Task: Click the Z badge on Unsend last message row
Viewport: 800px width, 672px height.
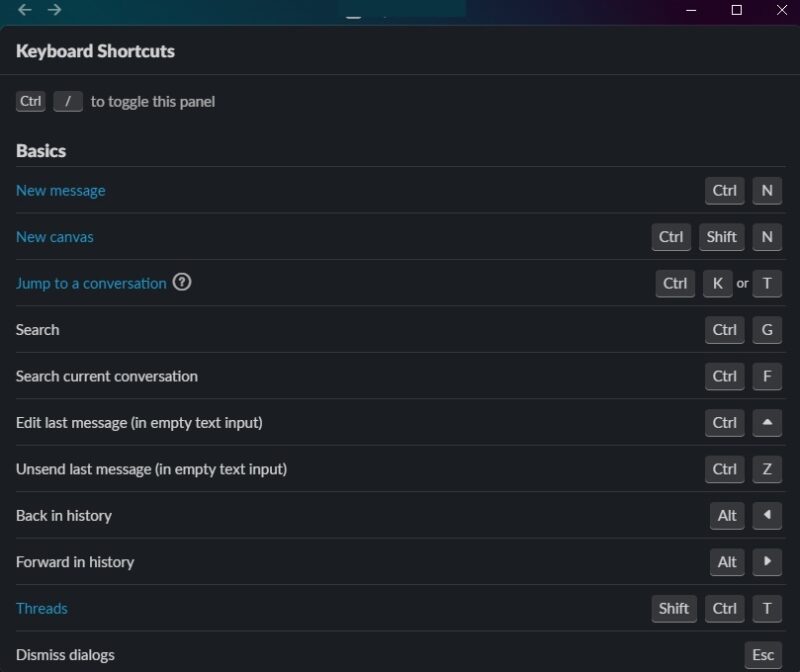Action: [767, 469]
